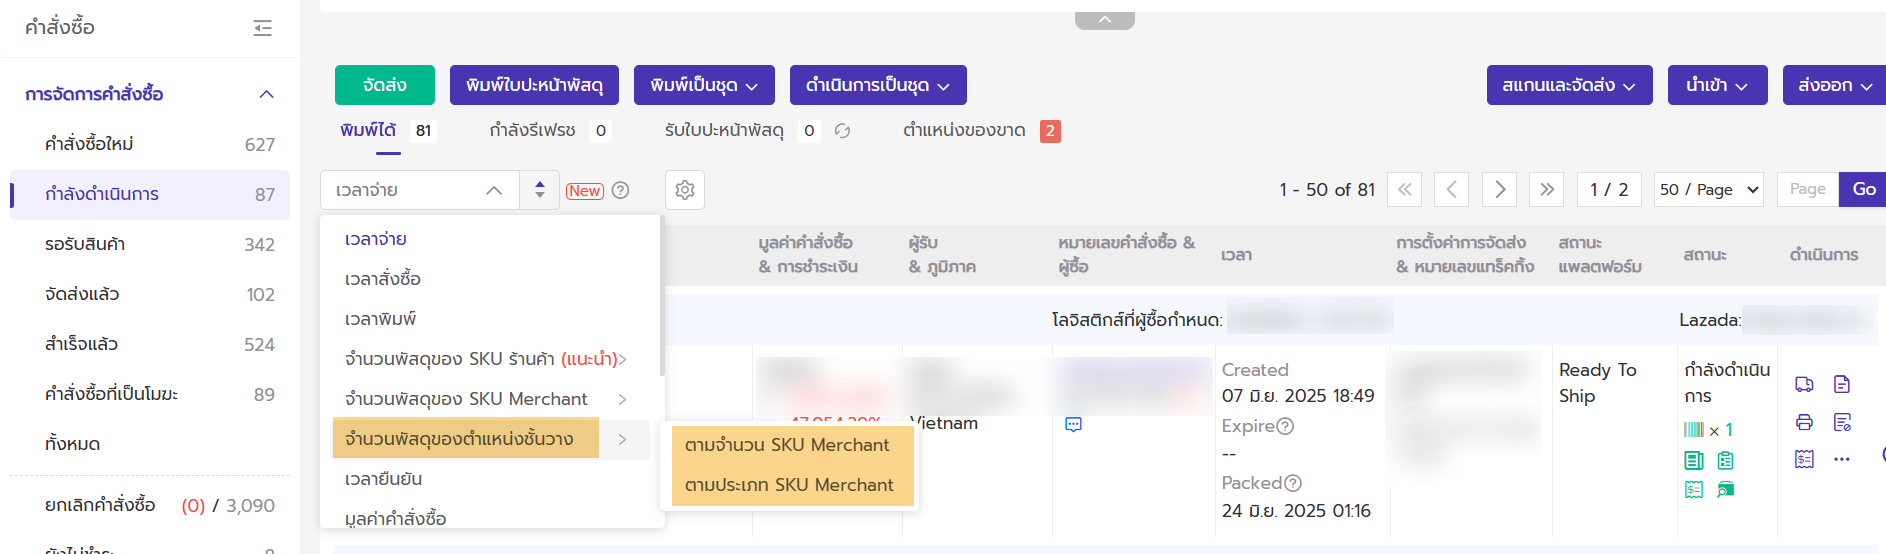Image resolution: width=1886 pixels, height=554 pixels.
Task: Open the 50 / Page size selector
Action: point(1708,189)
